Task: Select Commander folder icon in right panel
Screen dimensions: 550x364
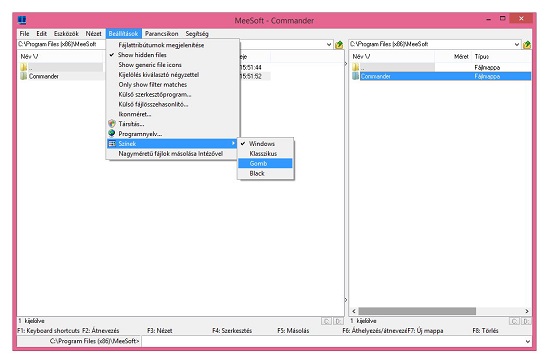Action: point(355,76)
